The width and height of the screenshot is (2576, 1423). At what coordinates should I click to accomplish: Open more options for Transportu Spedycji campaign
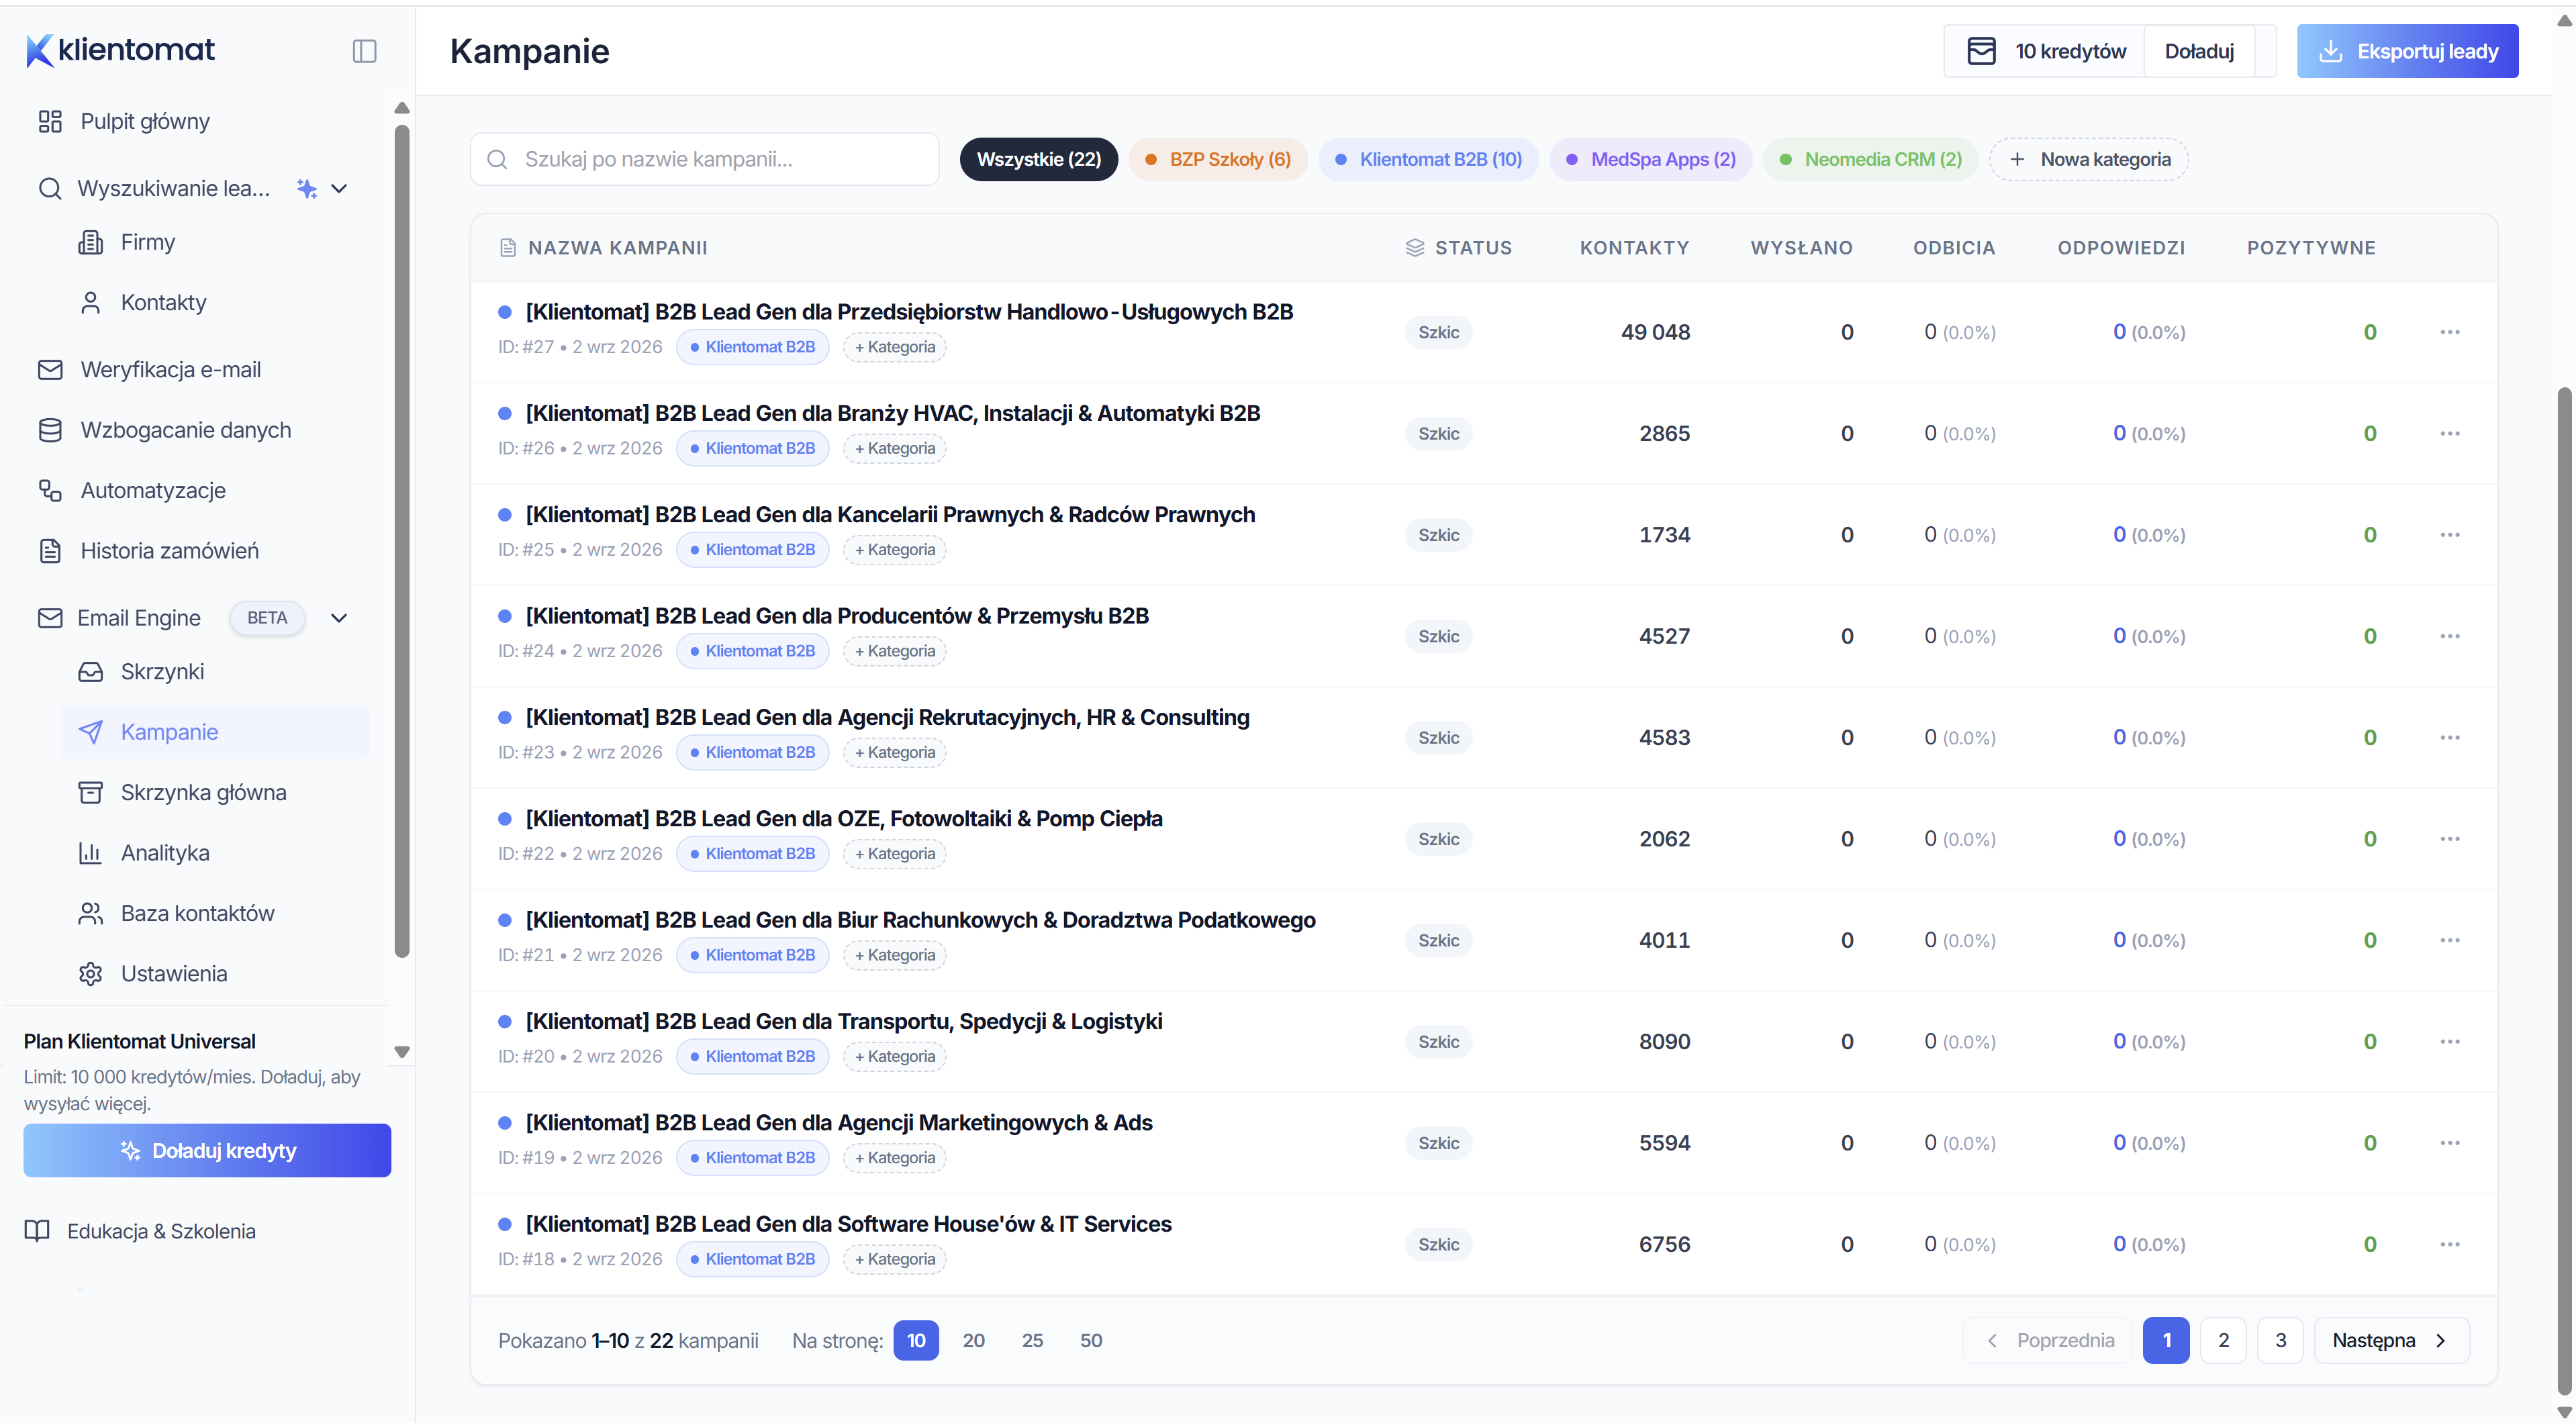pos(2449,1041)
